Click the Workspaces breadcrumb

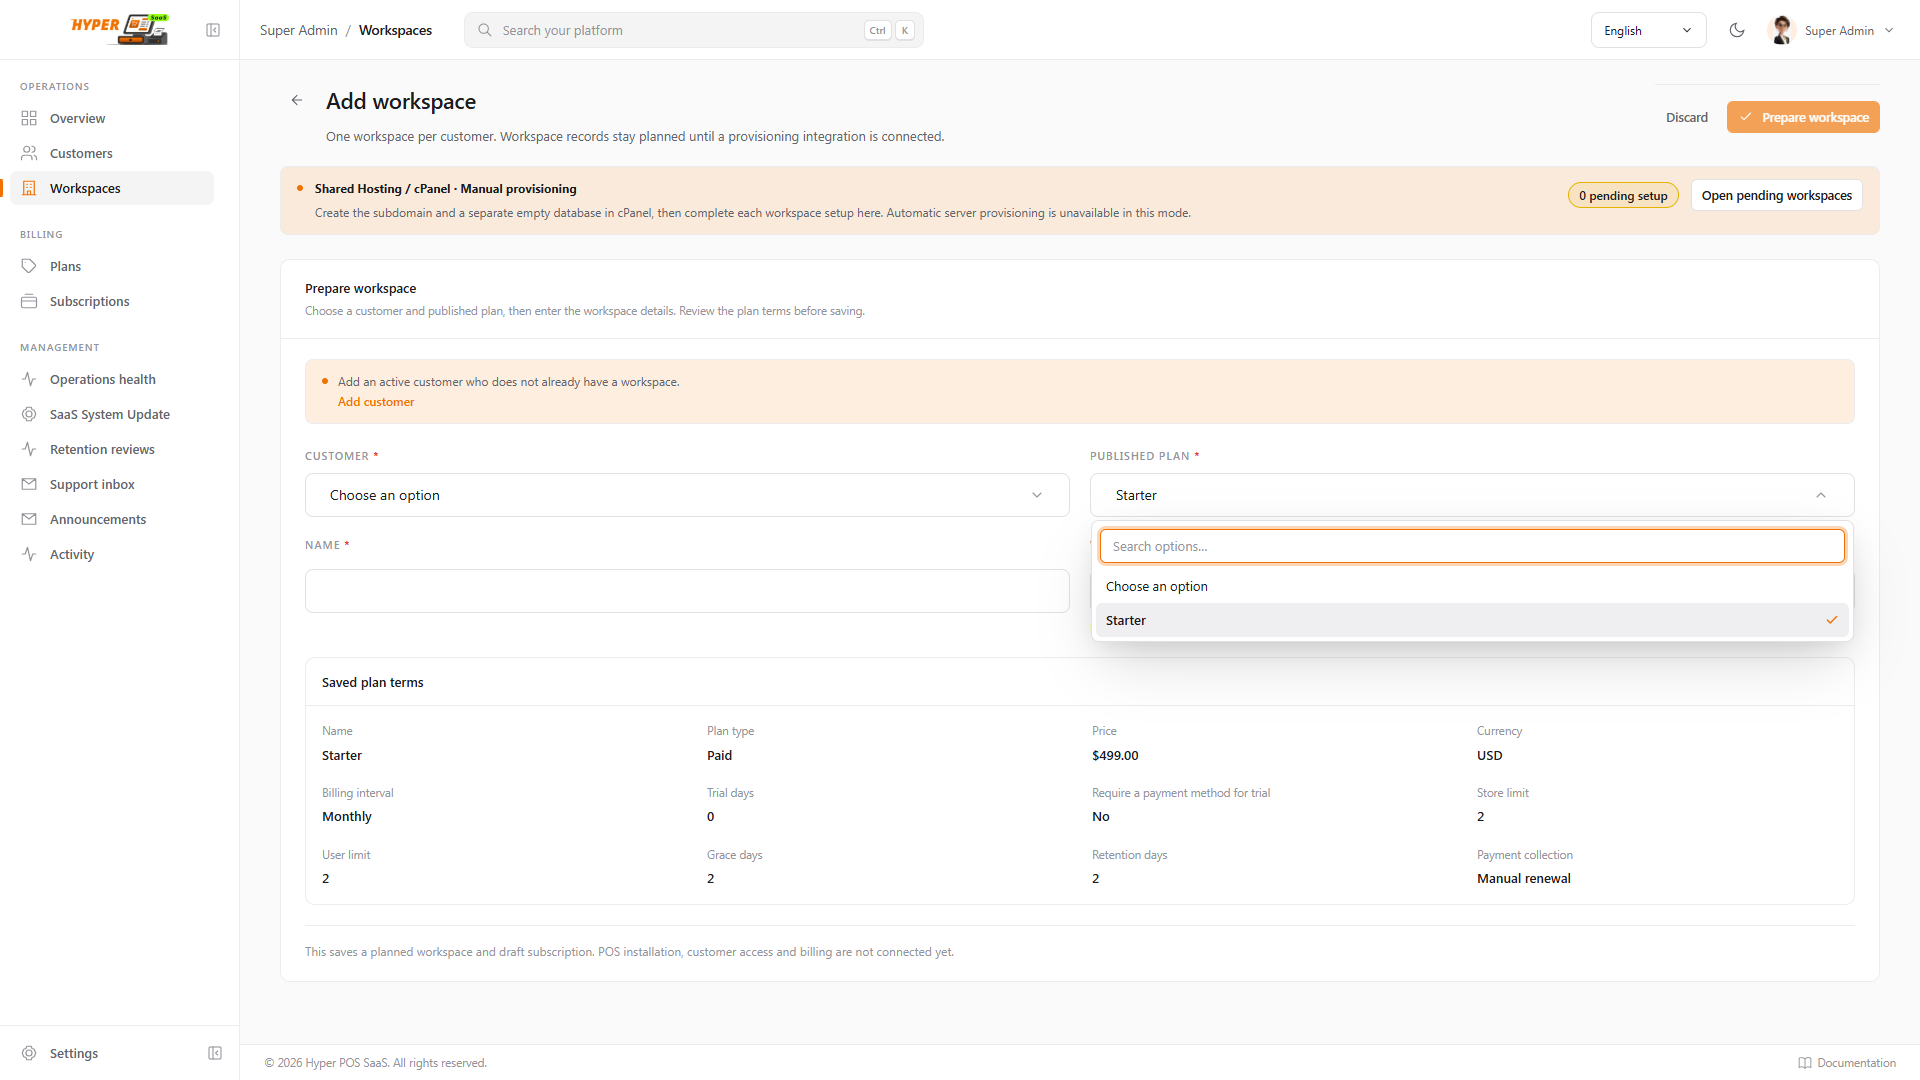(395, 30)
